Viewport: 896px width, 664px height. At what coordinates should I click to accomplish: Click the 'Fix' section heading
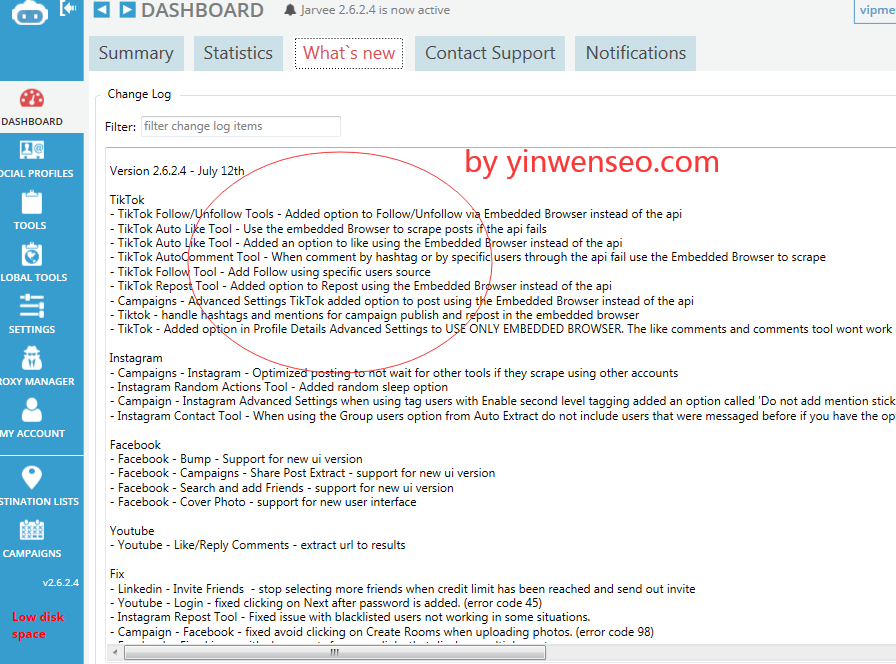pos(117,574)
